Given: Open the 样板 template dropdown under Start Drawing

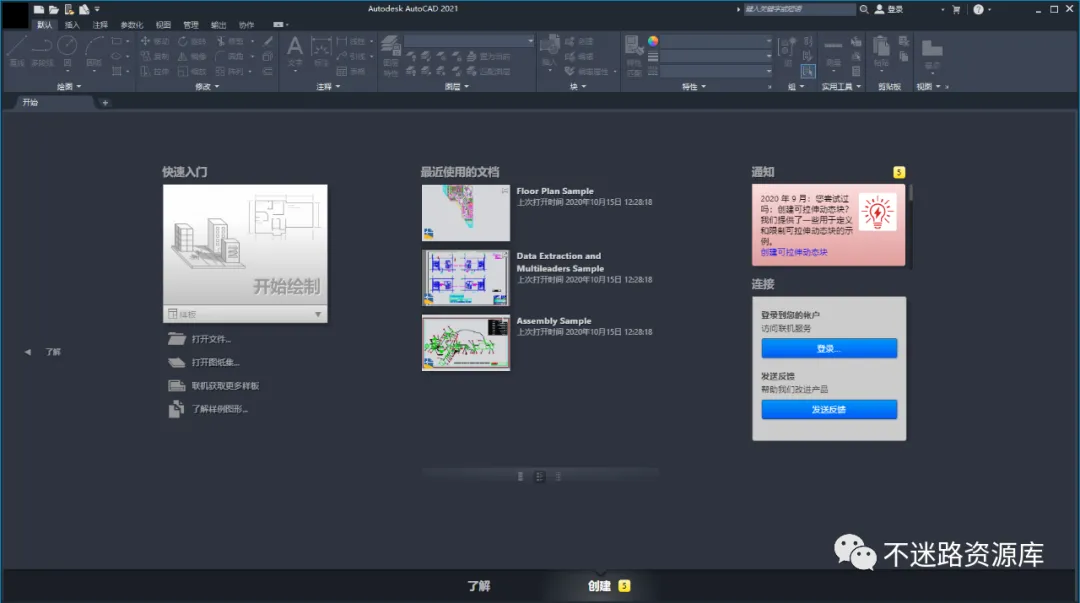Looking at the screenshot, I should coord(245,314).
